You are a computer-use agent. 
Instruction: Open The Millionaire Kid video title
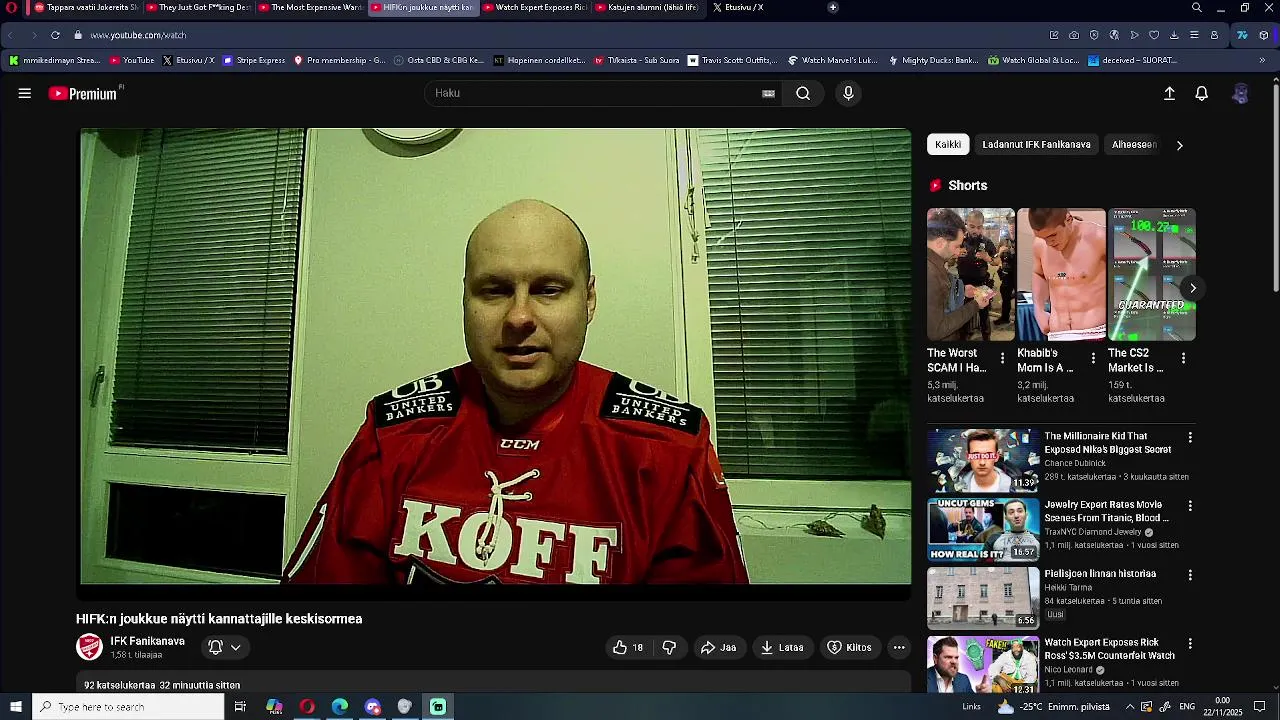tap(1108, 443)
